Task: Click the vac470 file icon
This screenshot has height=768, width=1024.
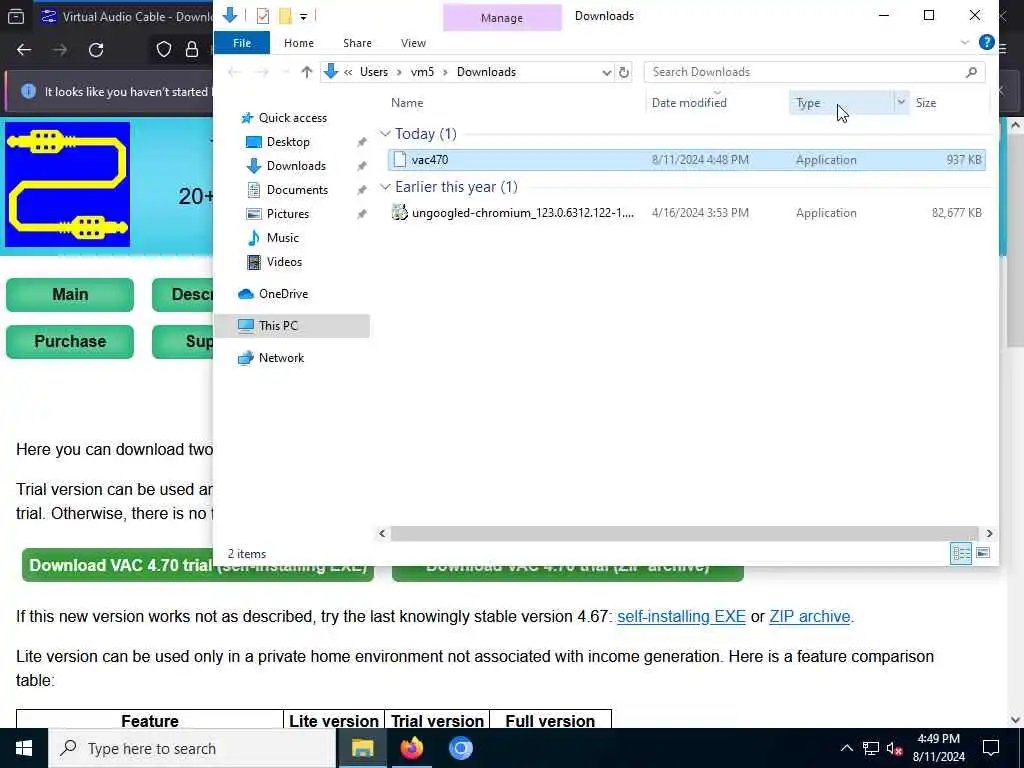Action: pos(400,160)
